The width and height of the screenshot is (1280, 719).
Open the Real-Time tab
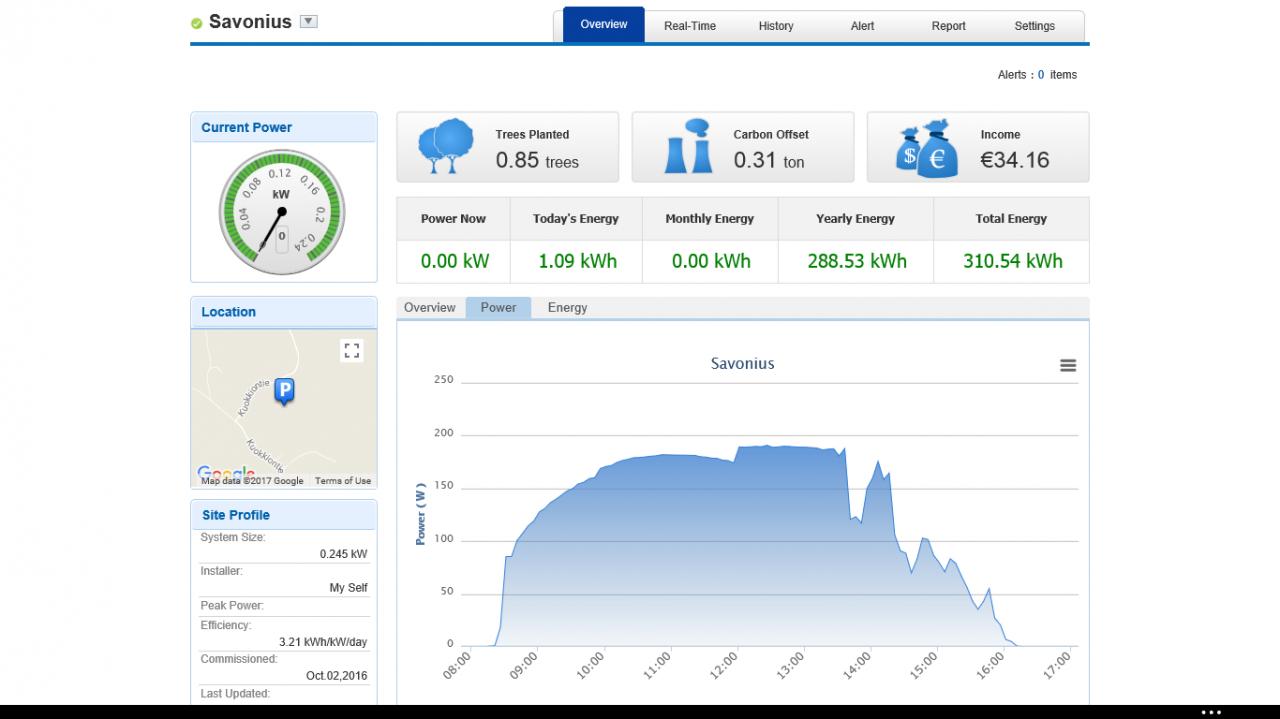click(690, 26)
